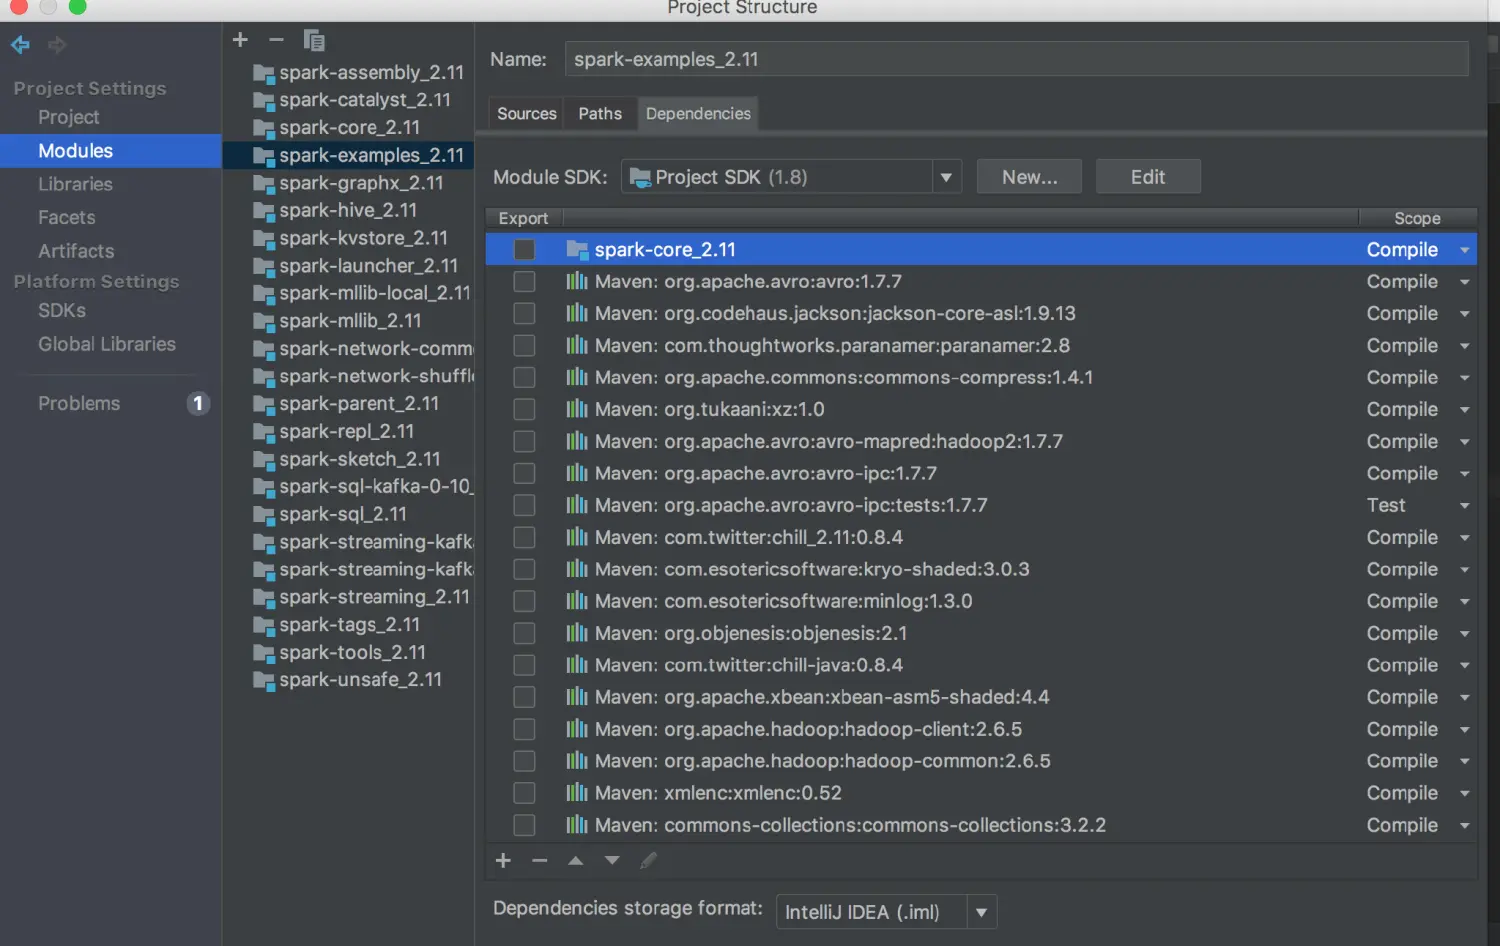
Task: Click the copy module icon
Action: pyautogui.click(x=314, y=40)
